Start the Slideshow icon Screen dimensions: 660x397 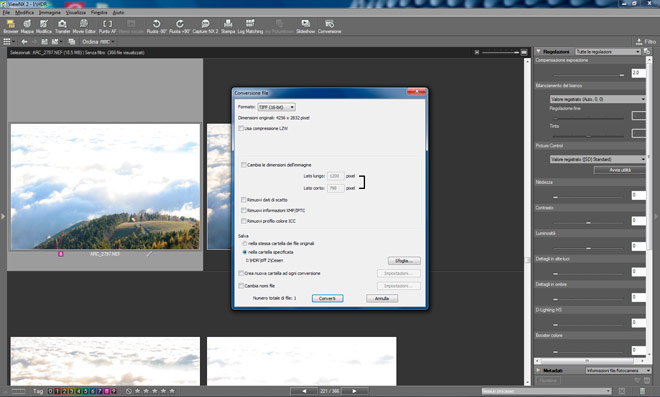click(x=305, y=27)
